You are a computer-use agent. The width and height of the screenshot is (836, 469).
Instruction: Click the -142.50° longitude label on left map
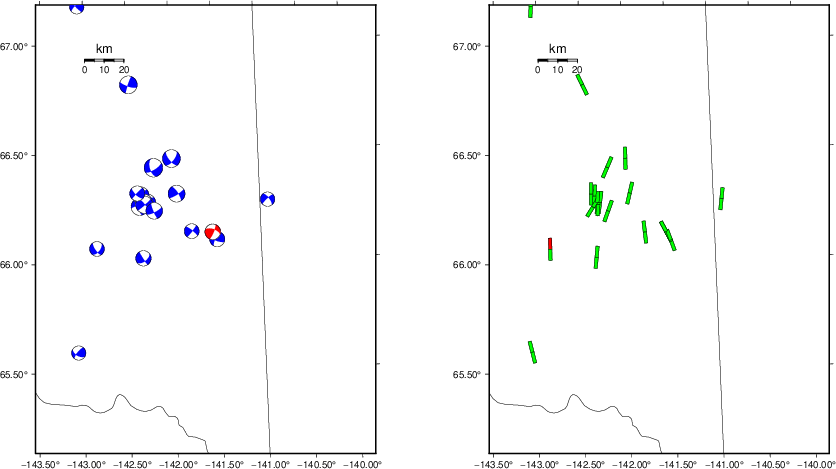(132, 464)
